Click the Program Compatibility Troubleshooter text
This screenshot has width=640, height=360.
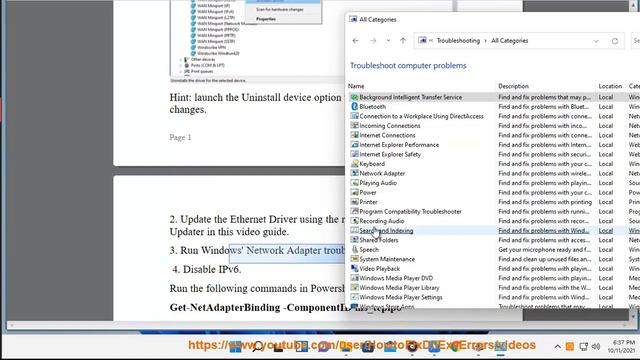pos(410,211)
